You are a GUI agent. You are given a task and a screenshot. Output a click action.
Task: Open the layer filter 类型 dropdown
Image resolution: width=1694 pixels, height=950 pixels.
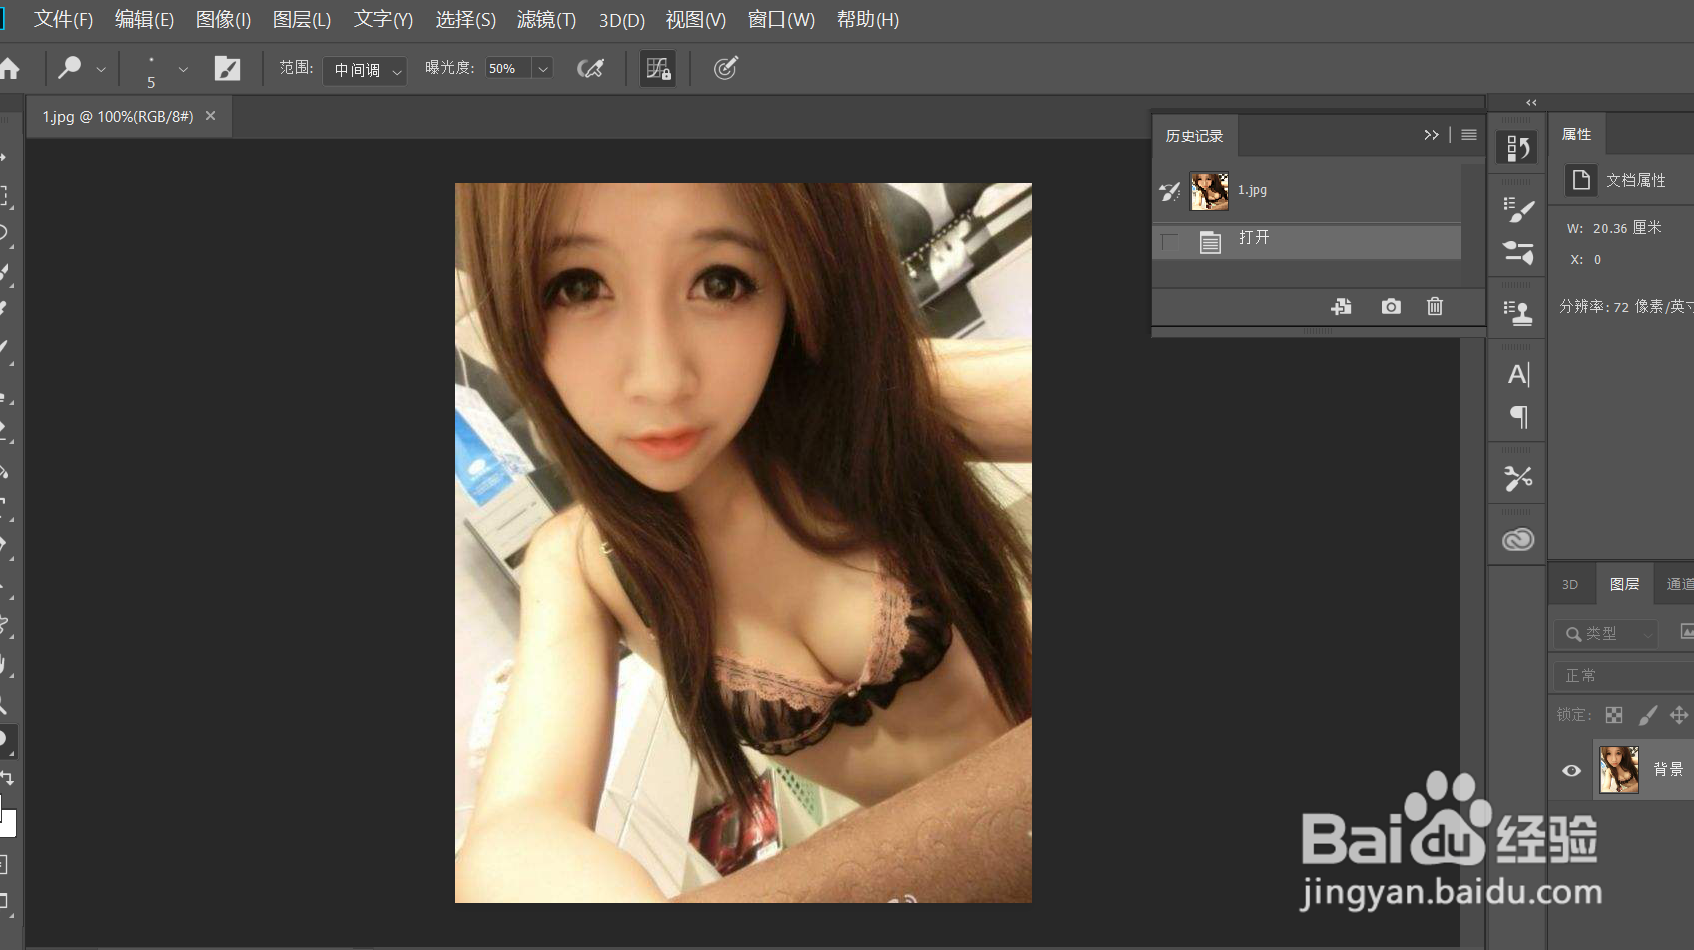[1608, 634]
